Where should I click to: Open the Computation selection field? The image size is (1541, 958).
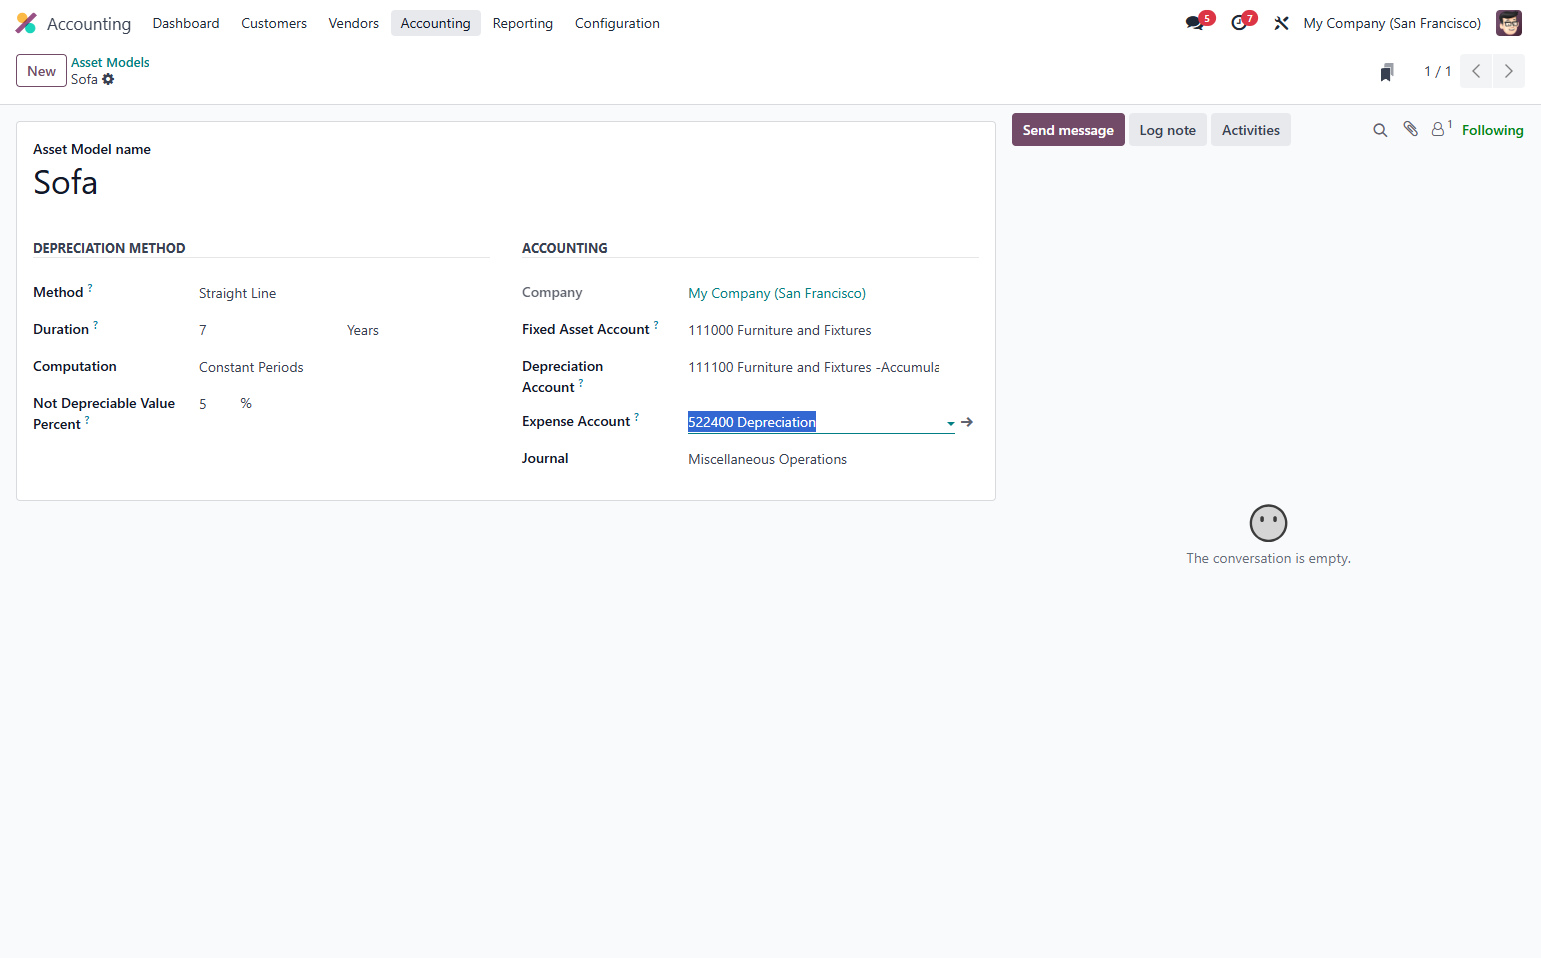(x=344, y=367)
